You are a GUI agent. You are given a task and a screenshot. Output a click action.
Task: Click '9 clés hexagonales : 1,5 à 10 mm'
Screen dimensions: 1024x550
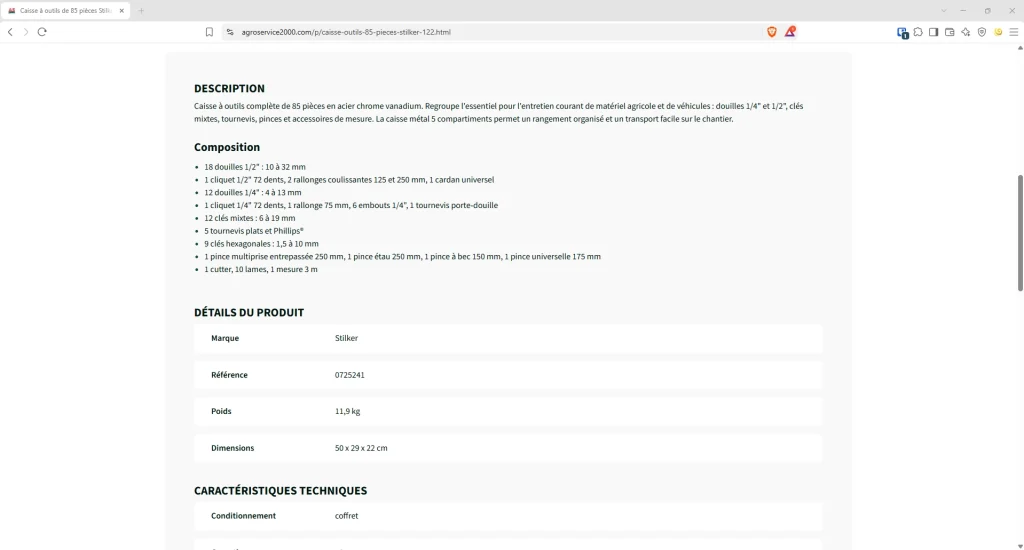(261, 244)
